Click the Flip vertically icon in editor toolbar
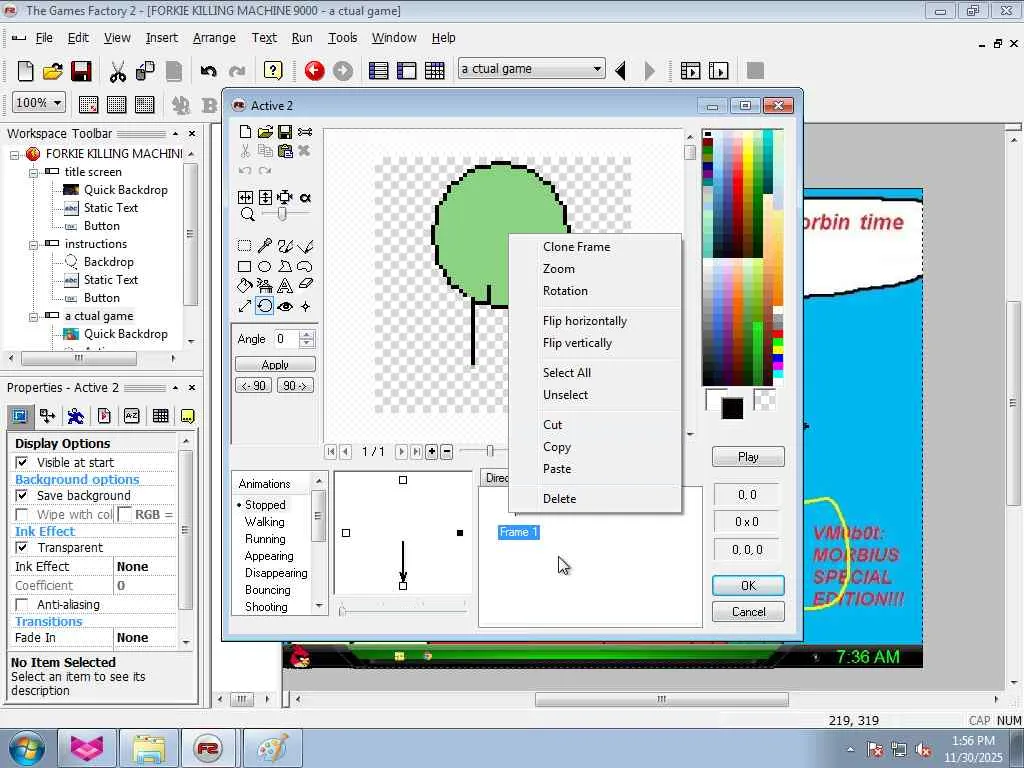 [265, 197]
